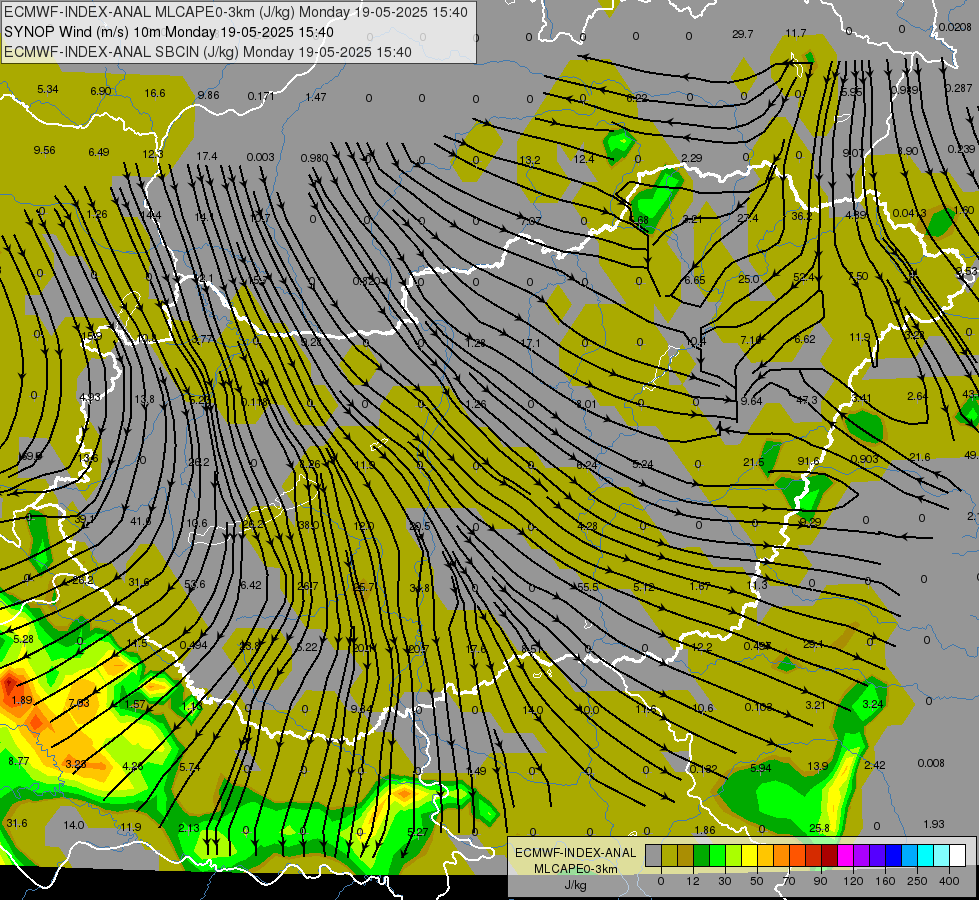Screen dimensions: 979x900
Task: Pick the indigo legend swatch
Action: tap(878, 856)
